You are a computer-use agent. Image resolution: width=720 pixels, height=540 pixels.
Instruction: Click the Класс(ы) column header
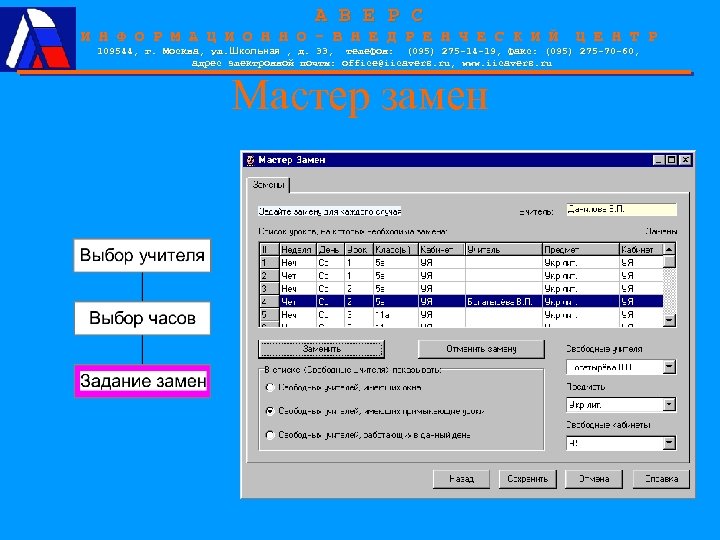pos(395,249)
